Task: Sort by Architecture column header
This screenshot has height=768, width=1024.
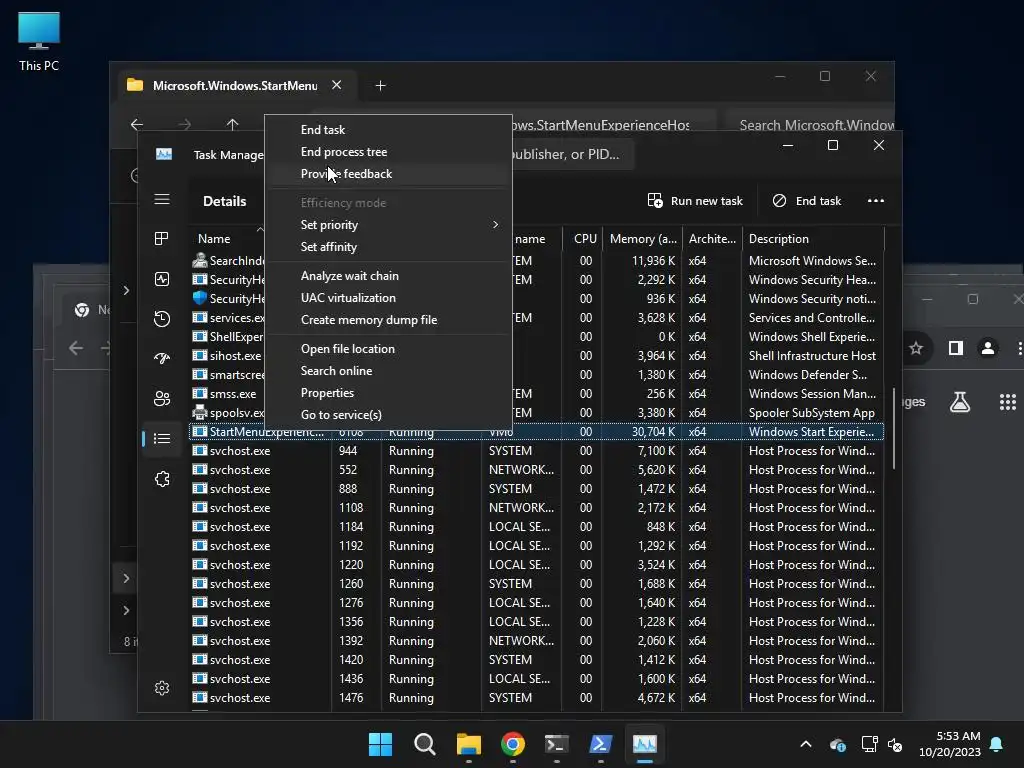Action: point(712,238)
